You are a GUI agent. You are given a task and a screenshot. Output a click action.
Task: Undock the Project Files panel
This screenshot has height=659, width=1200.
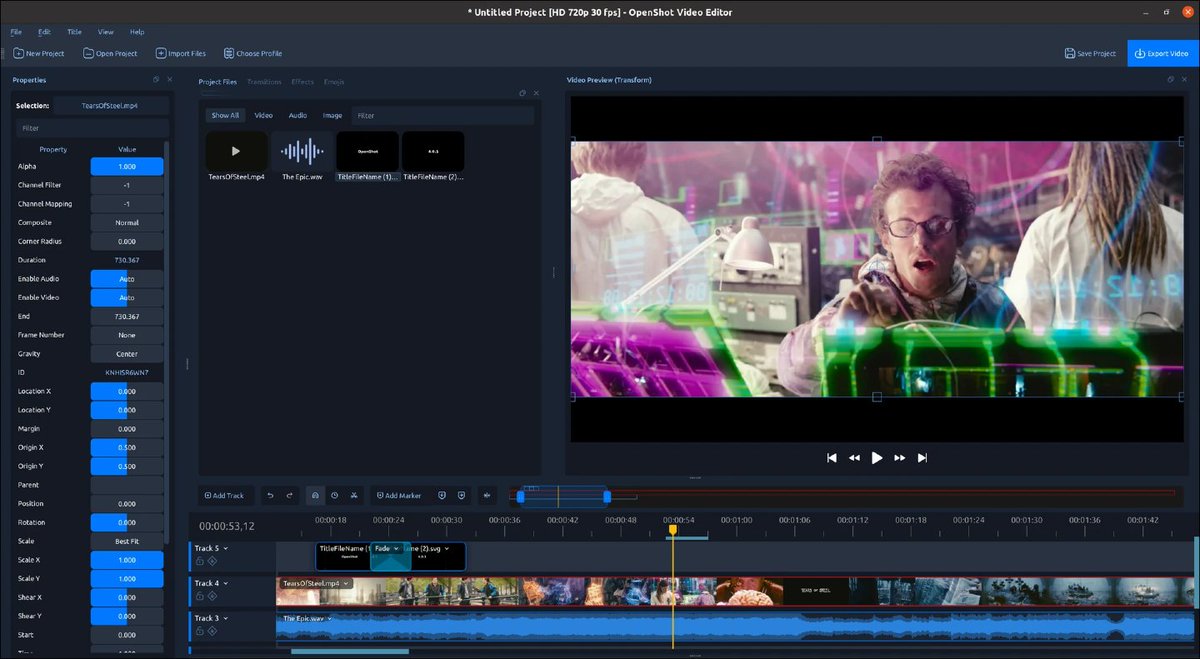[522, 93]
